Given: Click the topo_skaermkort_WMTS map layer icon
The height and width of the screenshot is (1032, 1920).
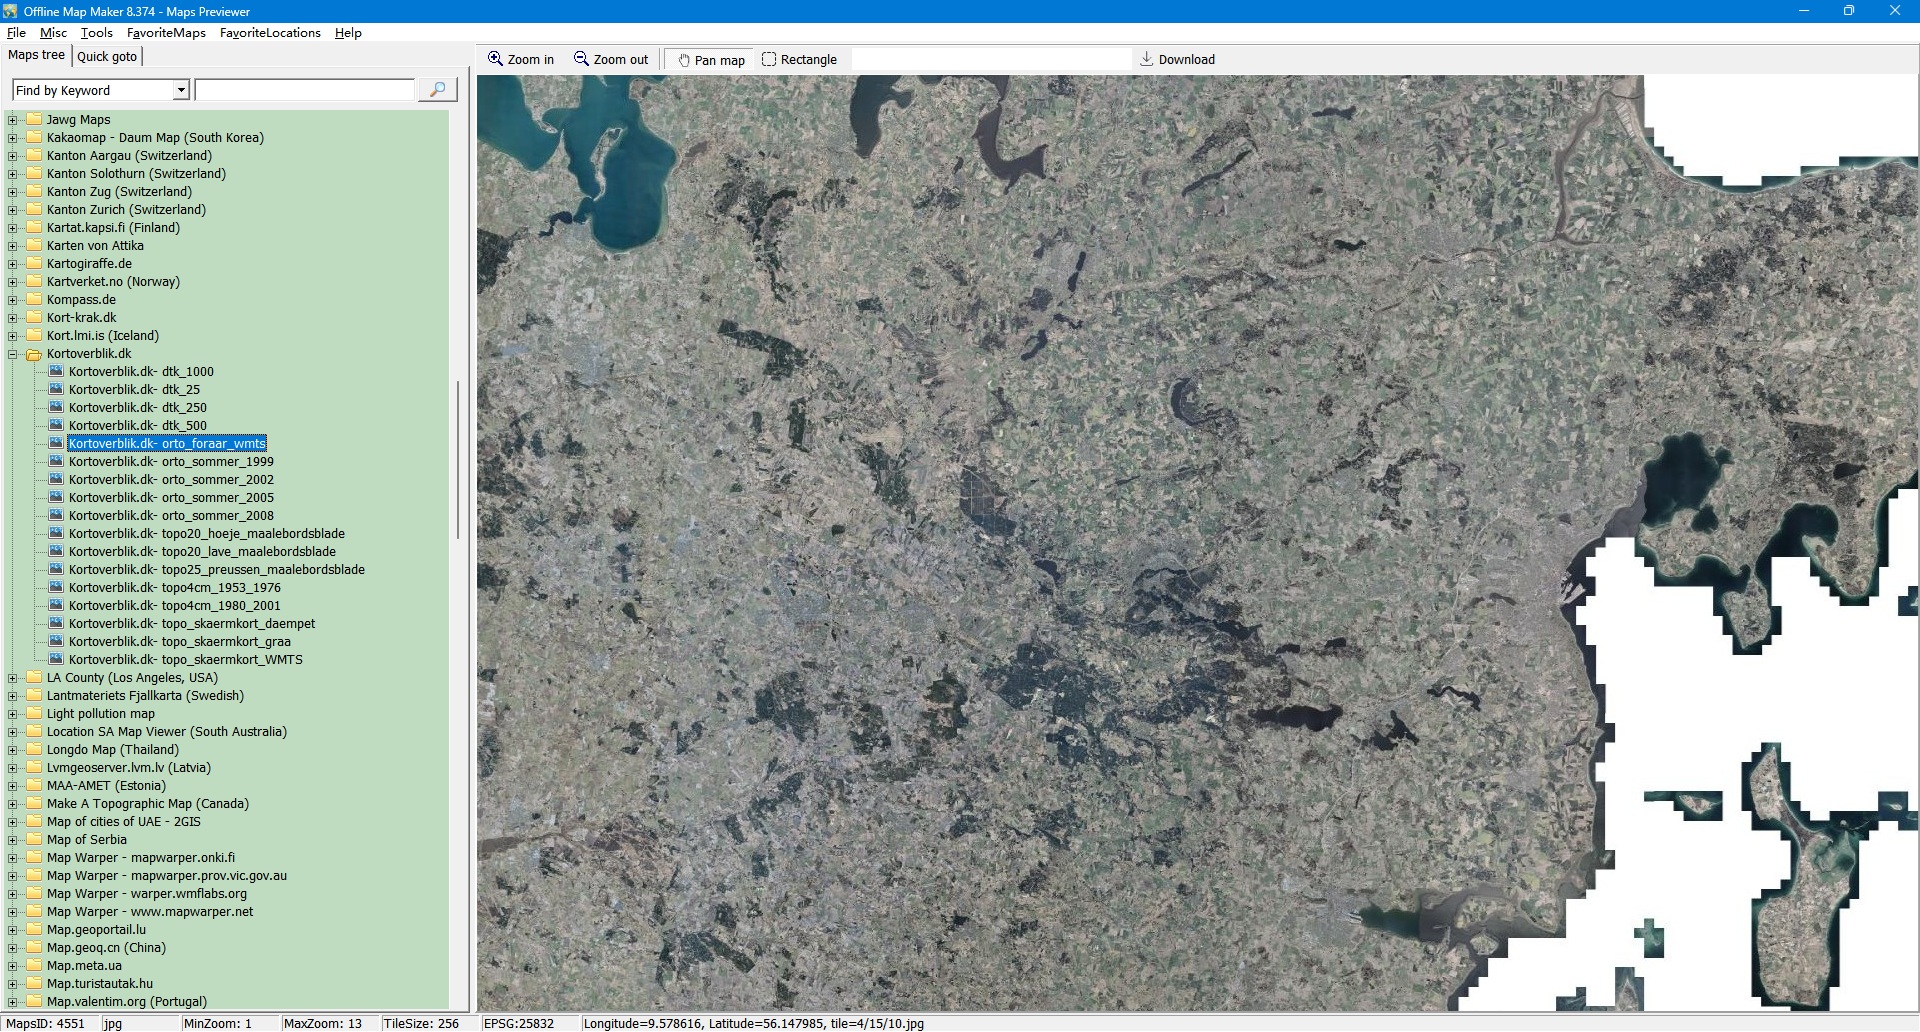Looking at the screenshot, I should point(56,659).
